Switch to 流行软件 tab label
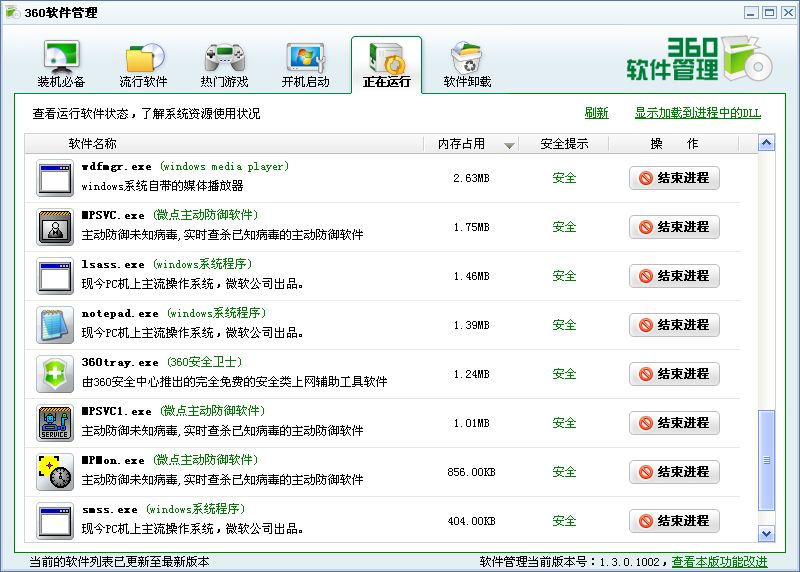The image size is (800, 572). click(x=143, y=82)
